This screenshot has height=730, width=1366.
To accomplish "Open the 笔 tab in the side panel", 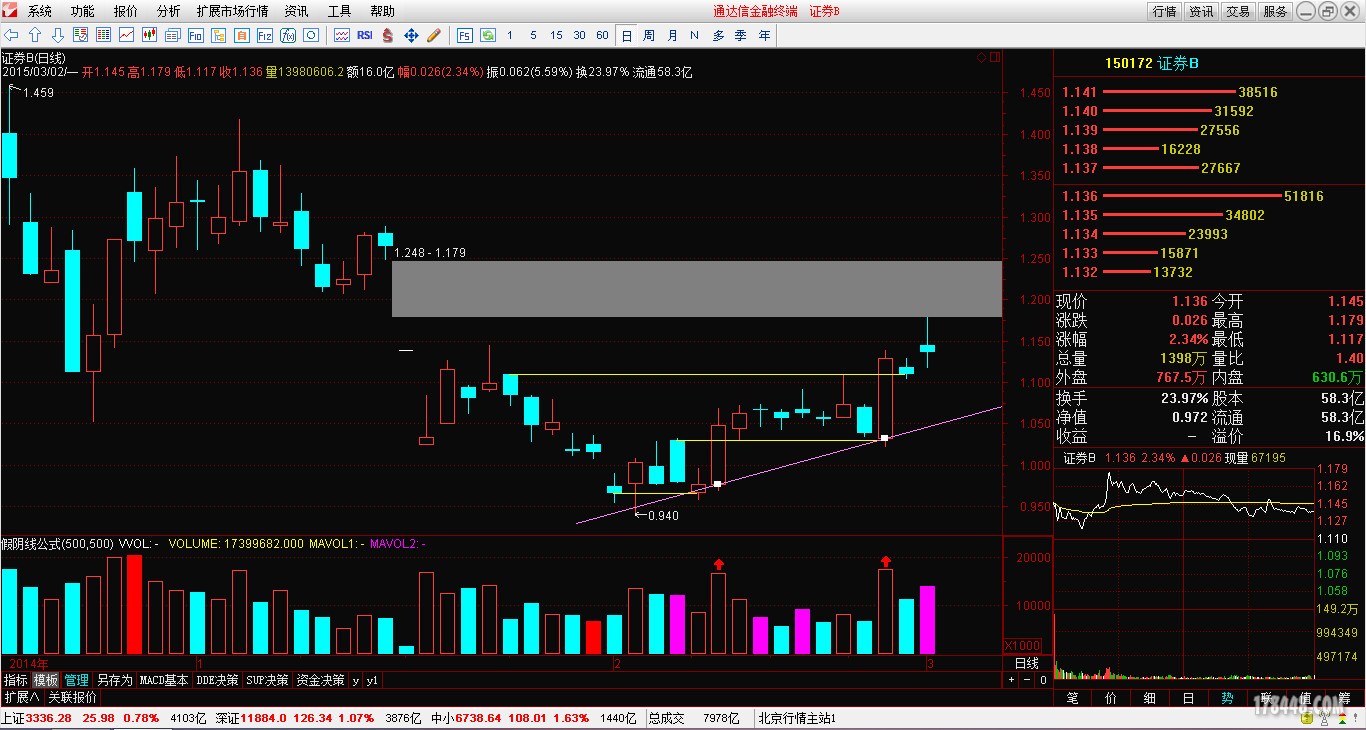I will coord(1072,698).
